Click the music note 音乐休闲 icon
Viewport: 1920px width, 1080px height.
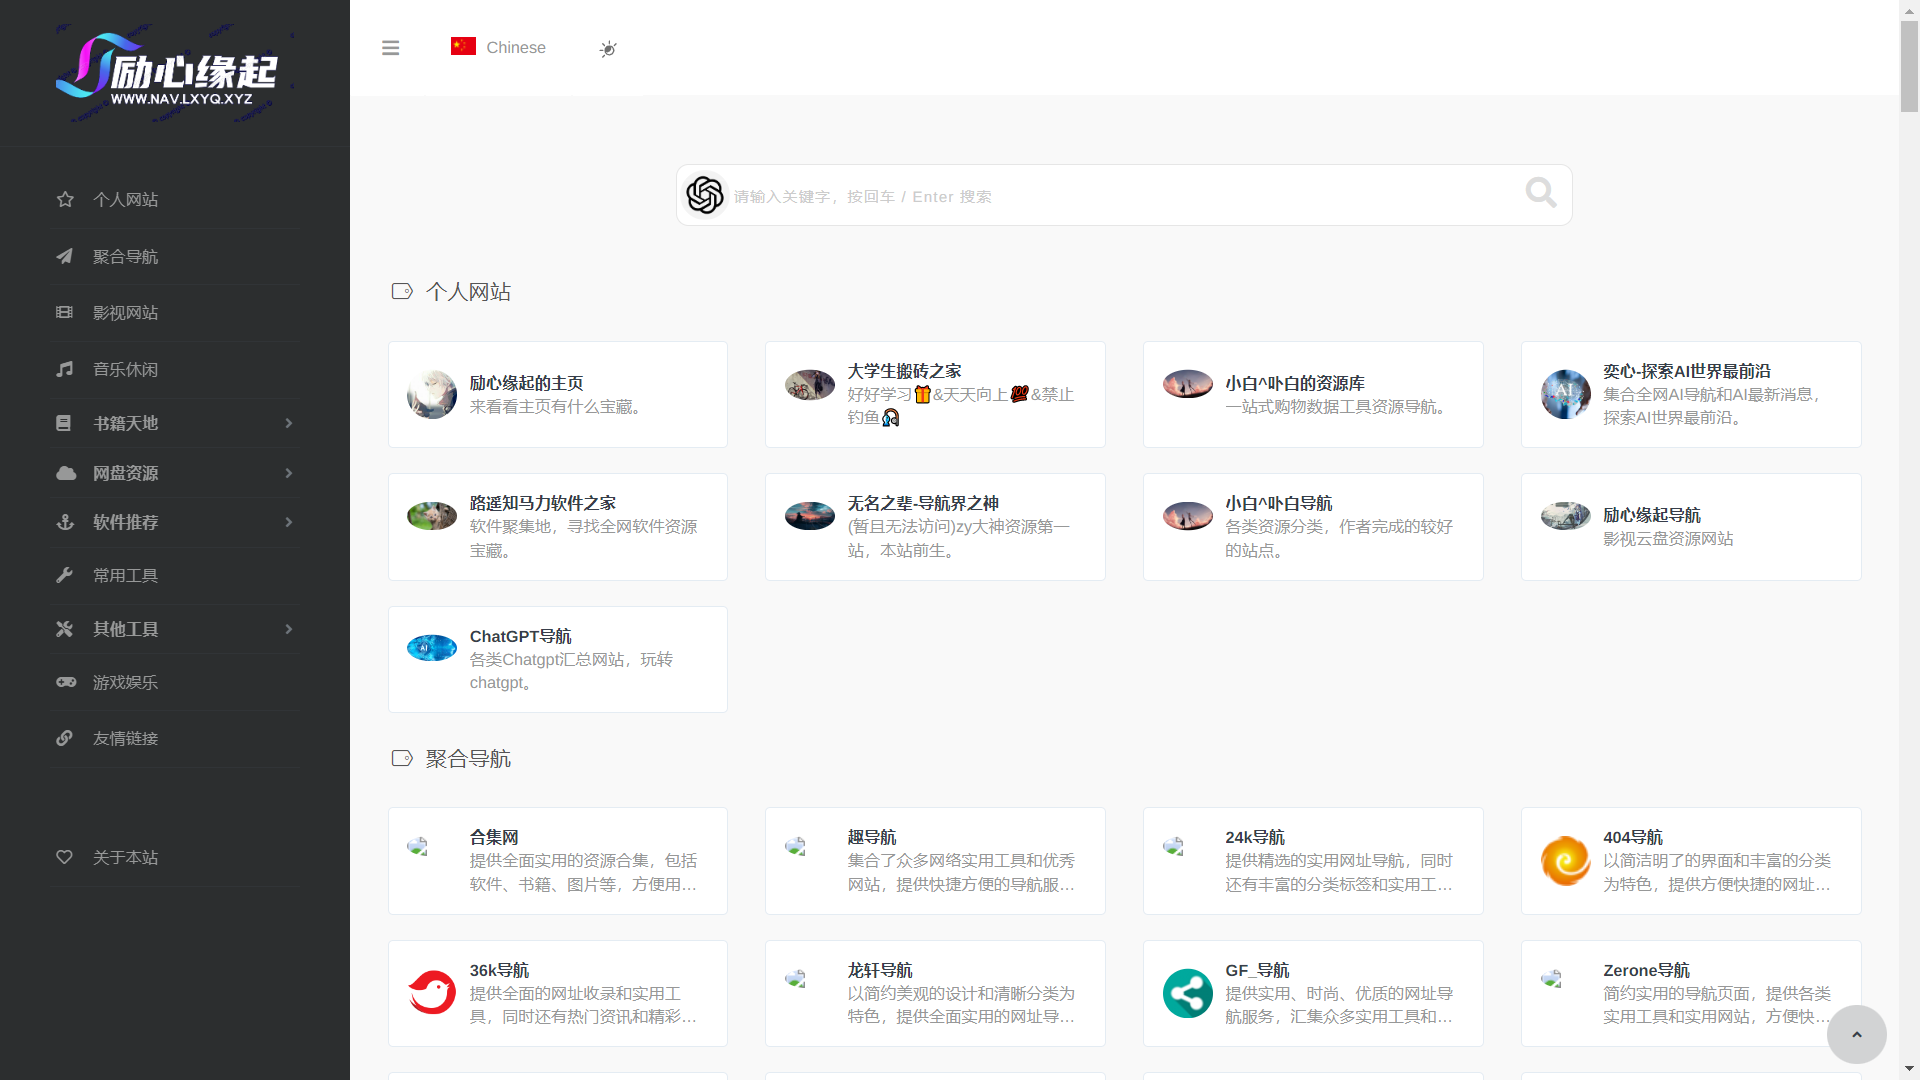(x=65, y=369)
